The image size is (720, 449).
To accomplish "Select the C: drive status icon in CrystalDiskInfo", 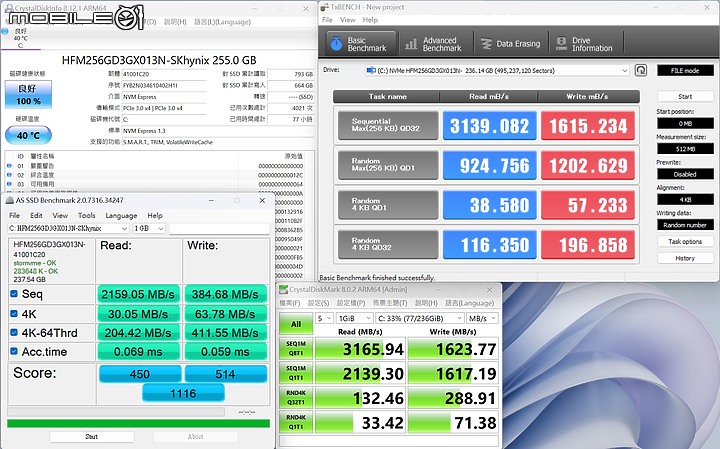I will coord(5,31).
